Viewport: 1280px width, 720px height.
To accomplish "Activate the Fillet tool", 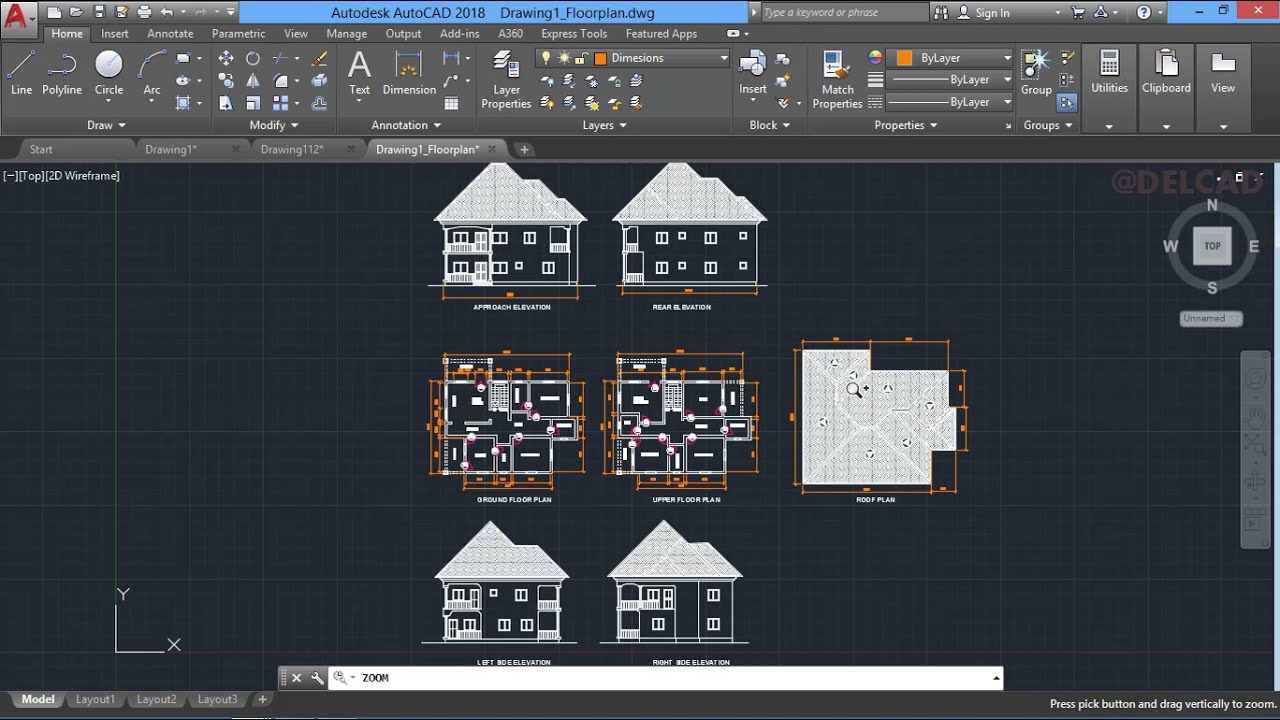I will click(x=281, y=81).
